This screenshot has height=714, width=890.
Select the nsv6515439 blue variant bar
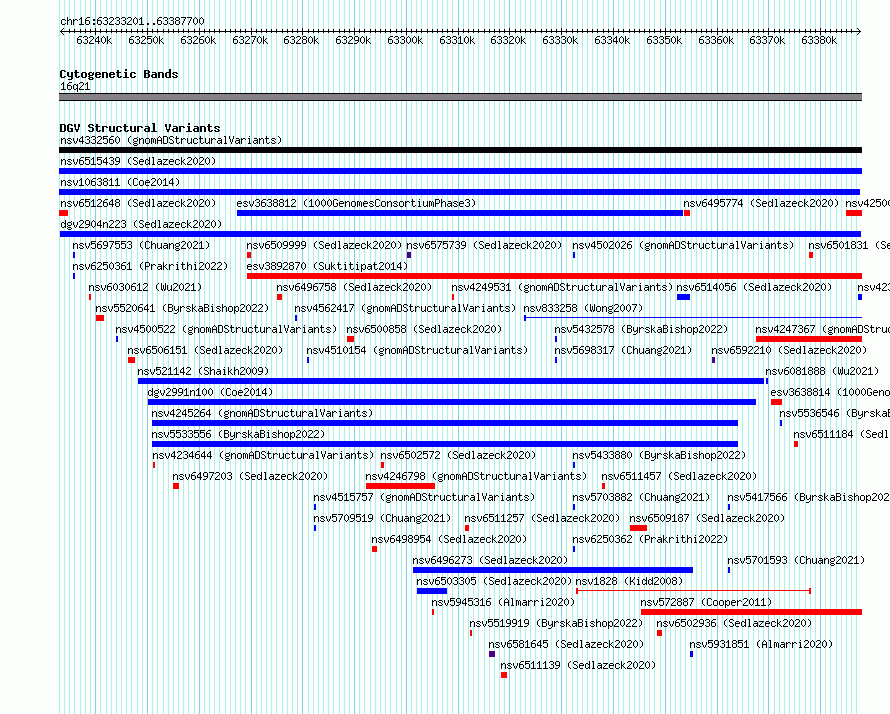[x=460, y=171]
